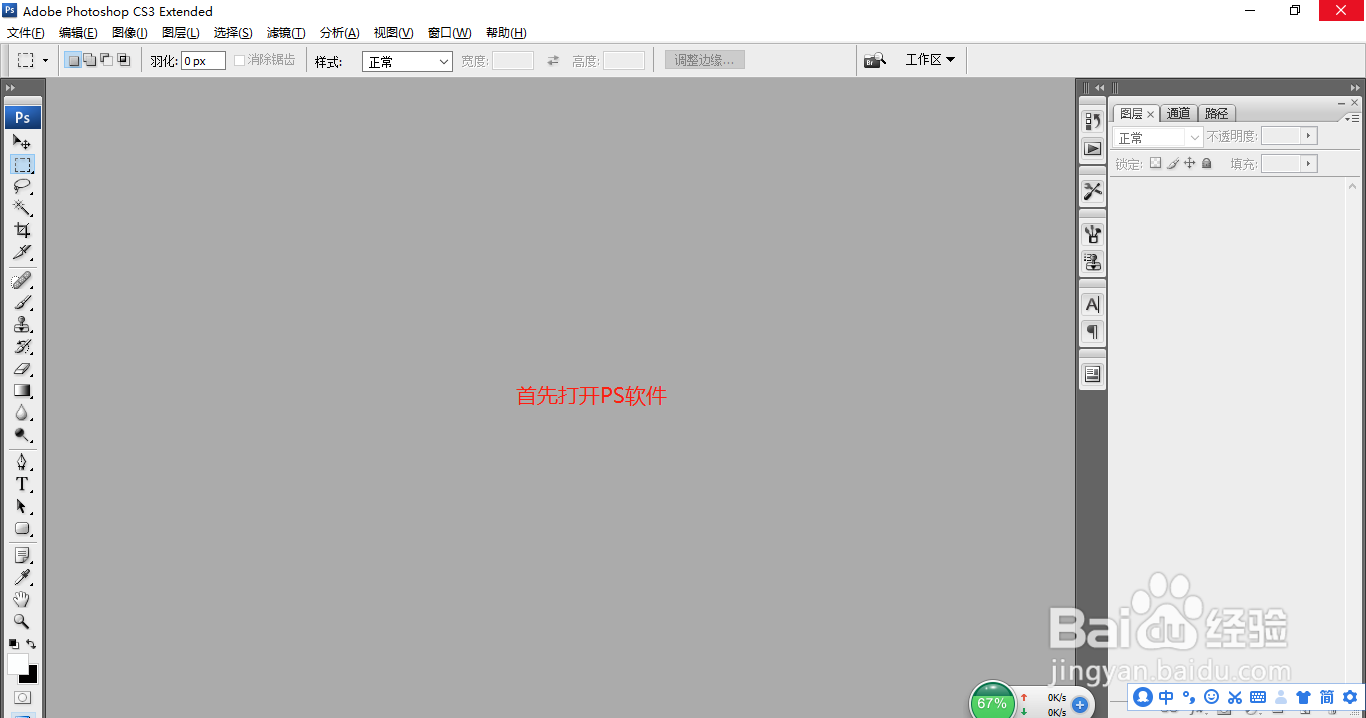
Task: Choose Intersect with Selection mode button
Action: tap(123, 60)
